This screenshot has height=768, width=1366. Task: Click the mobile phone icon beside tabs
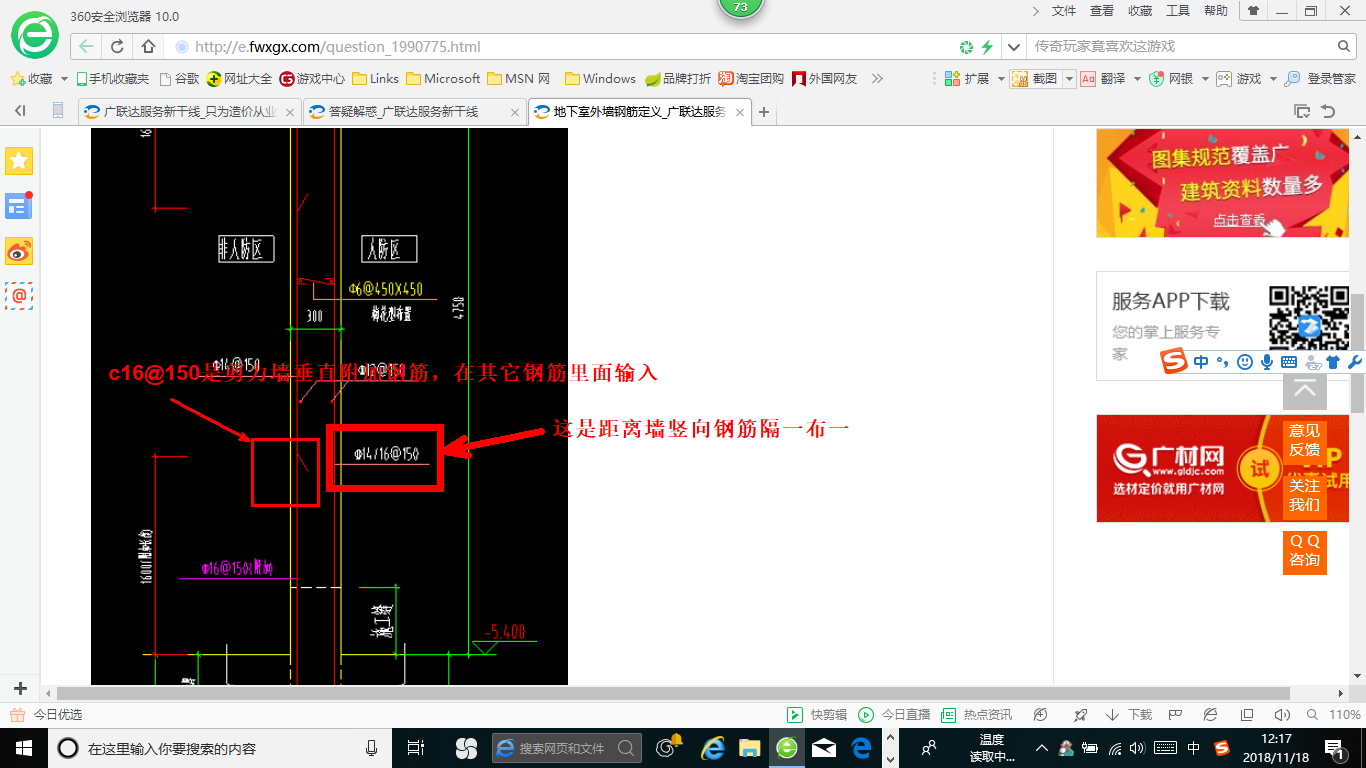pos(58,111)
